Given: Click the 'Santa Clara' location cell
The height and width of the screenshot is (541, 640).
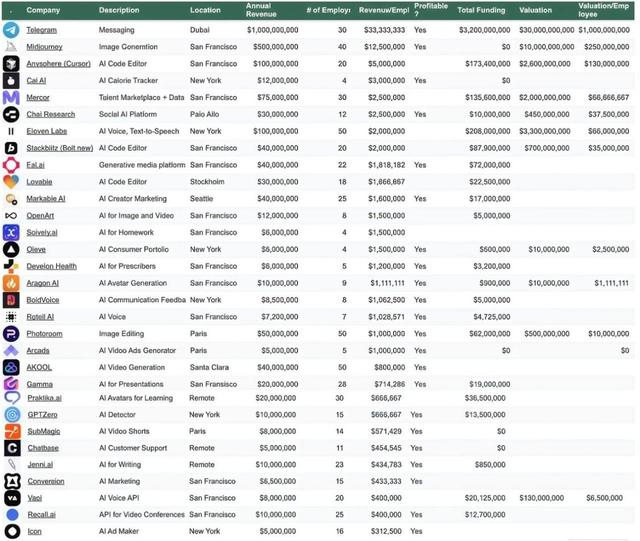Looking at the screenshot, I should pos(209,368).
